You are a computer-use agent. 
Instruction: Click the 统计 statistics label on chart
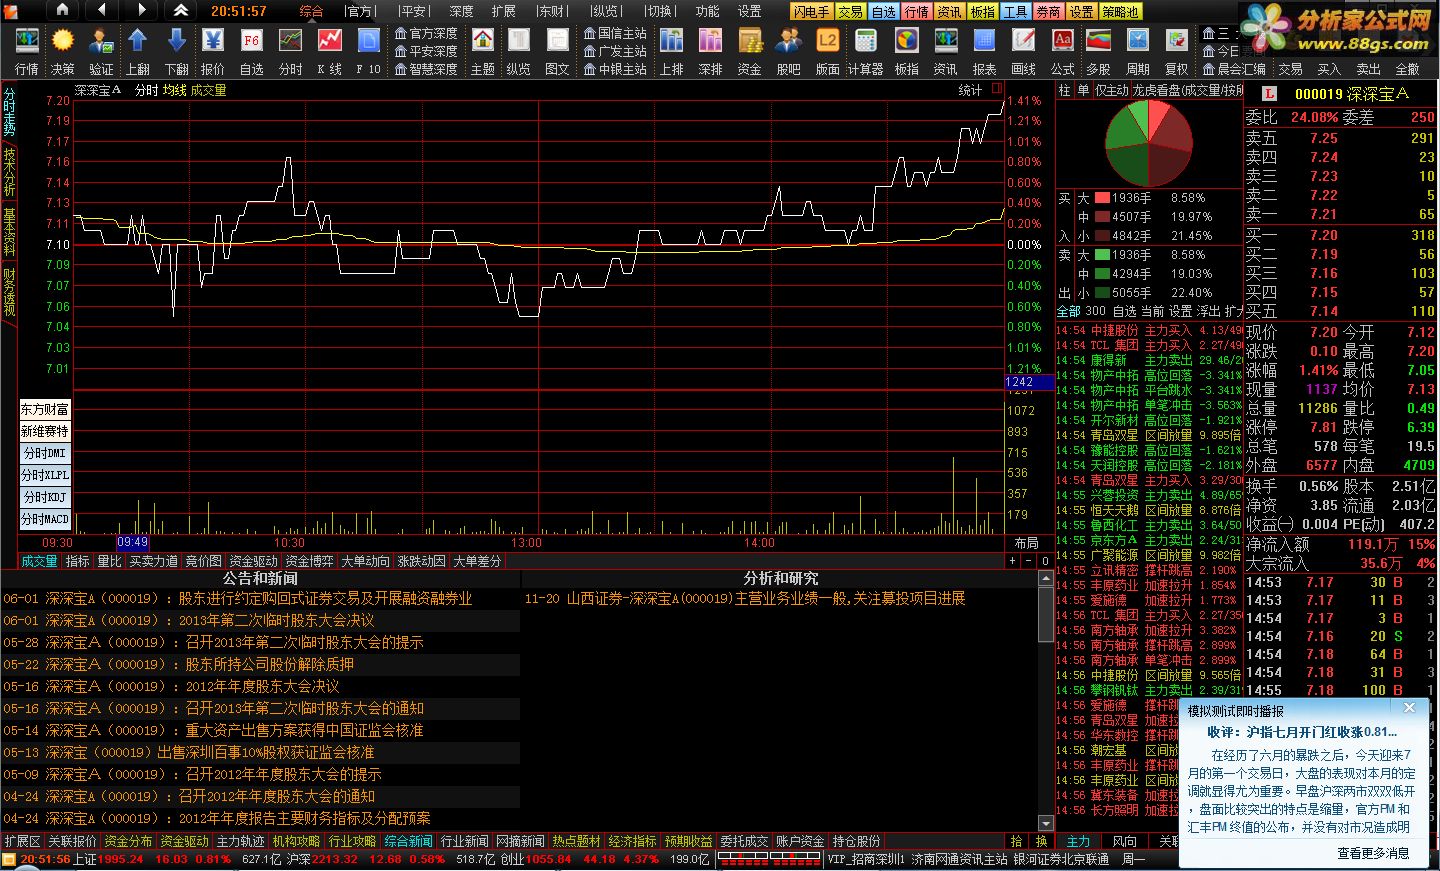(x=970, y=90)
